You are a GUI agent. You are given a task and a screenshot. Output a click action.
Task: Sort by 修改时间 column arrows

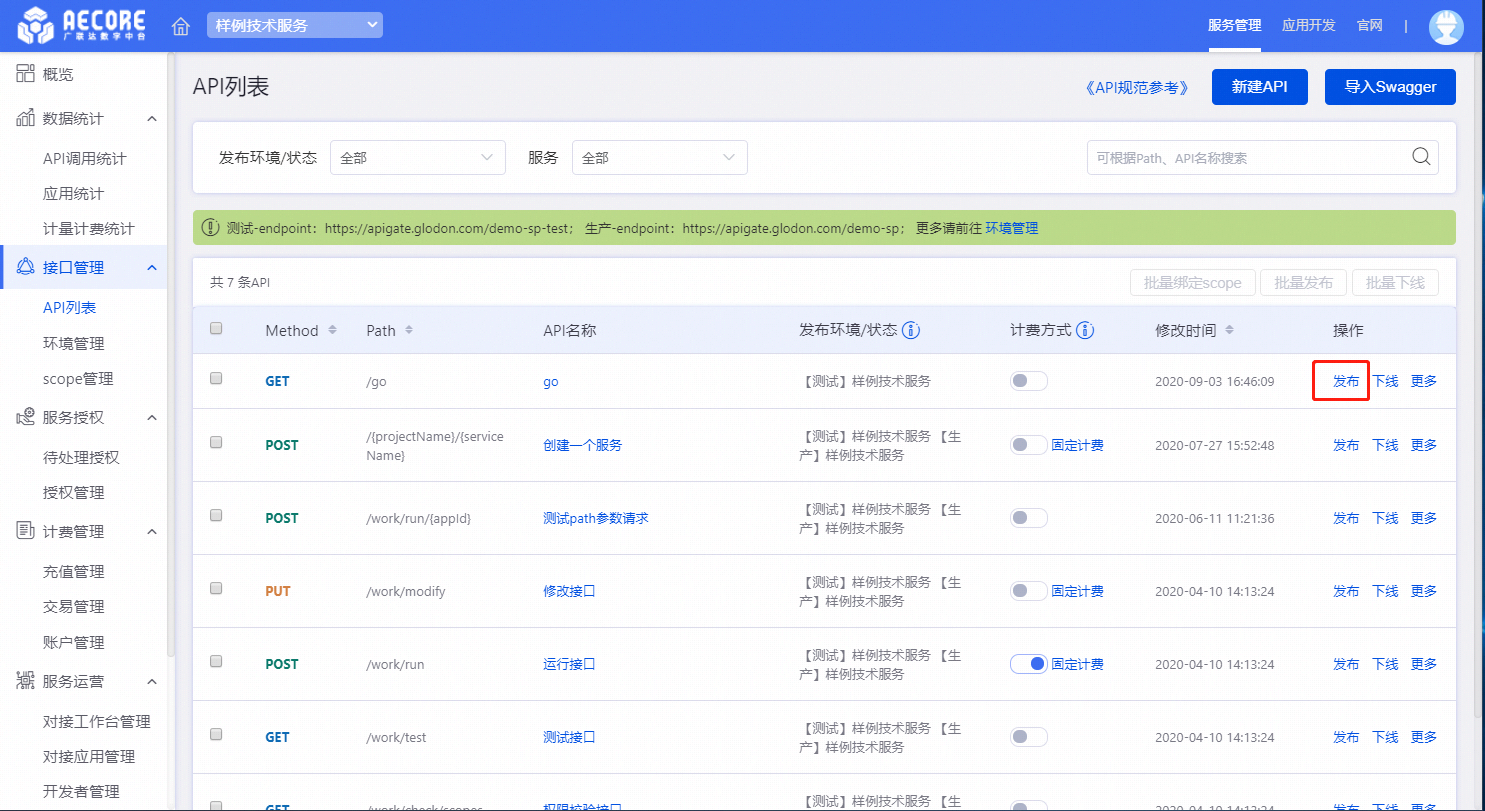click(x=1229, y=330)
